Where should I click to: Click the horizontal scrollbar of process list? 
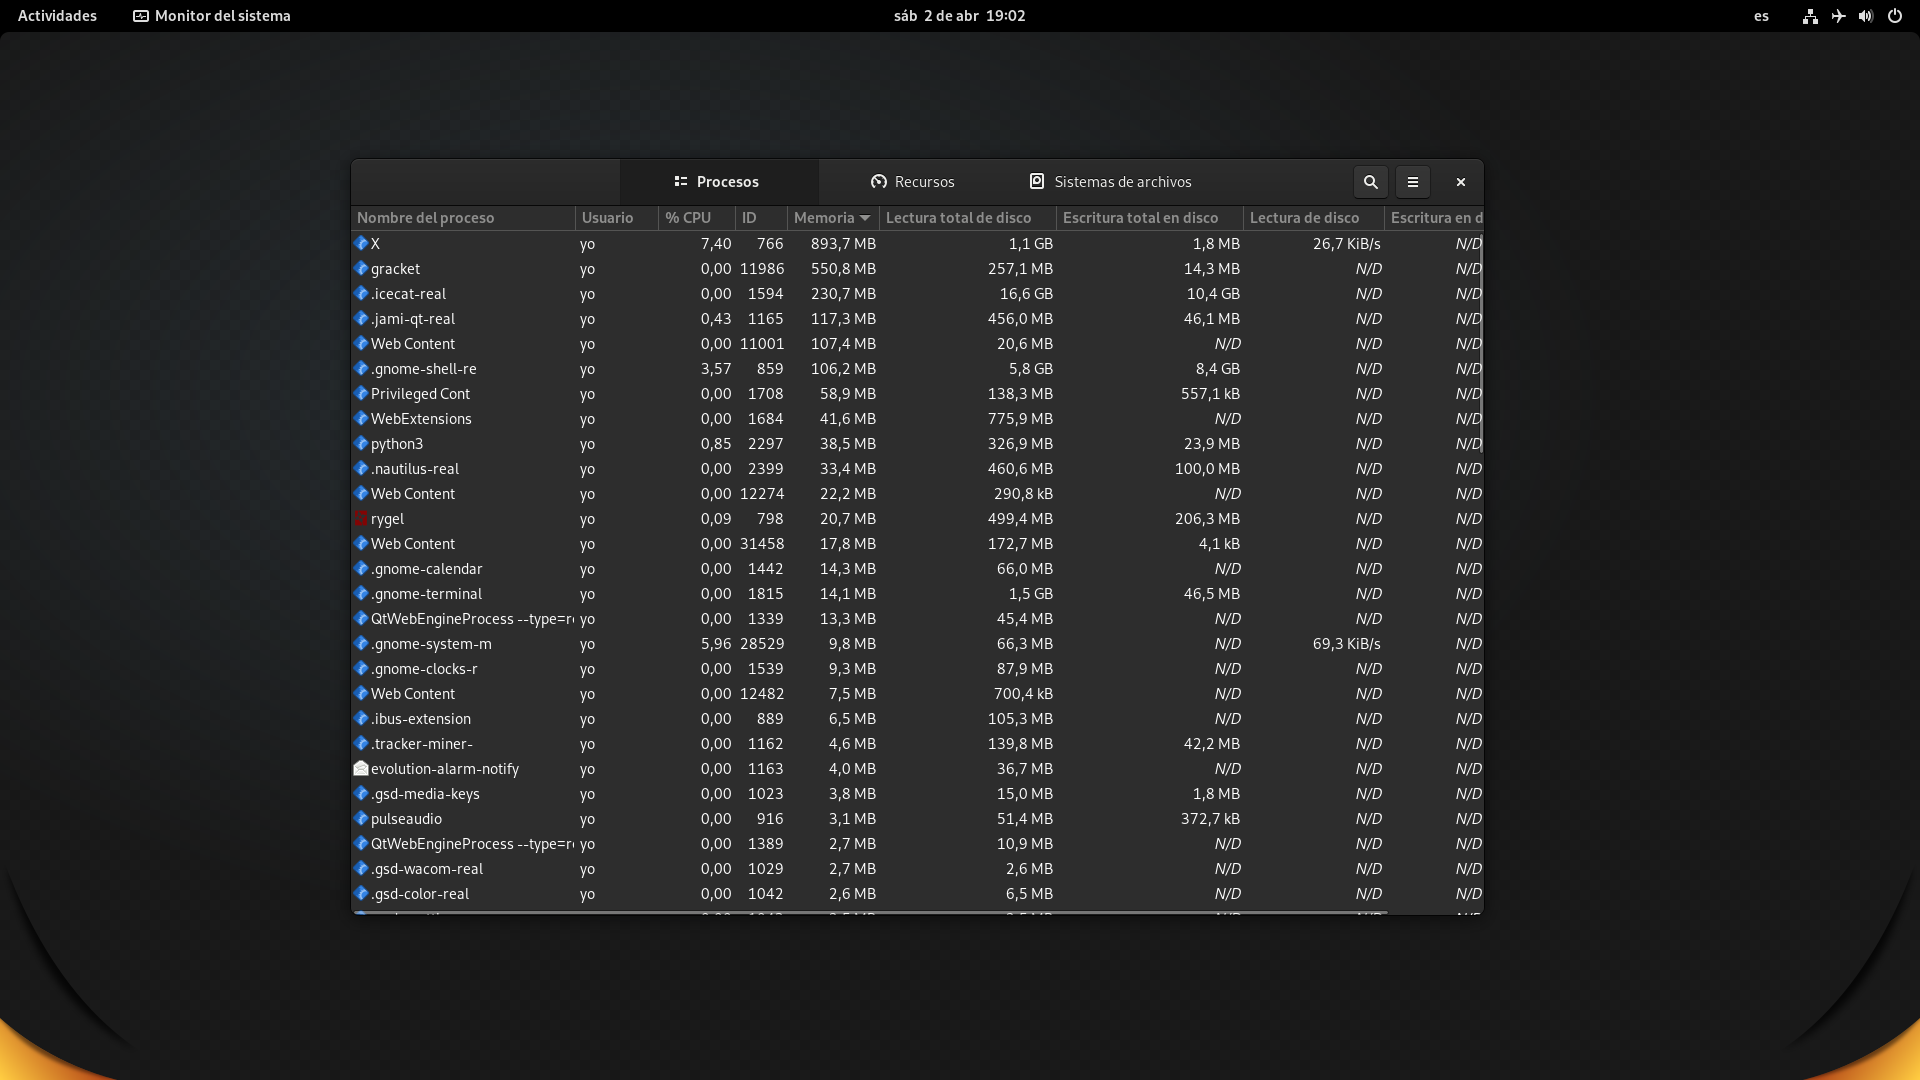click(x=870, y=913)
